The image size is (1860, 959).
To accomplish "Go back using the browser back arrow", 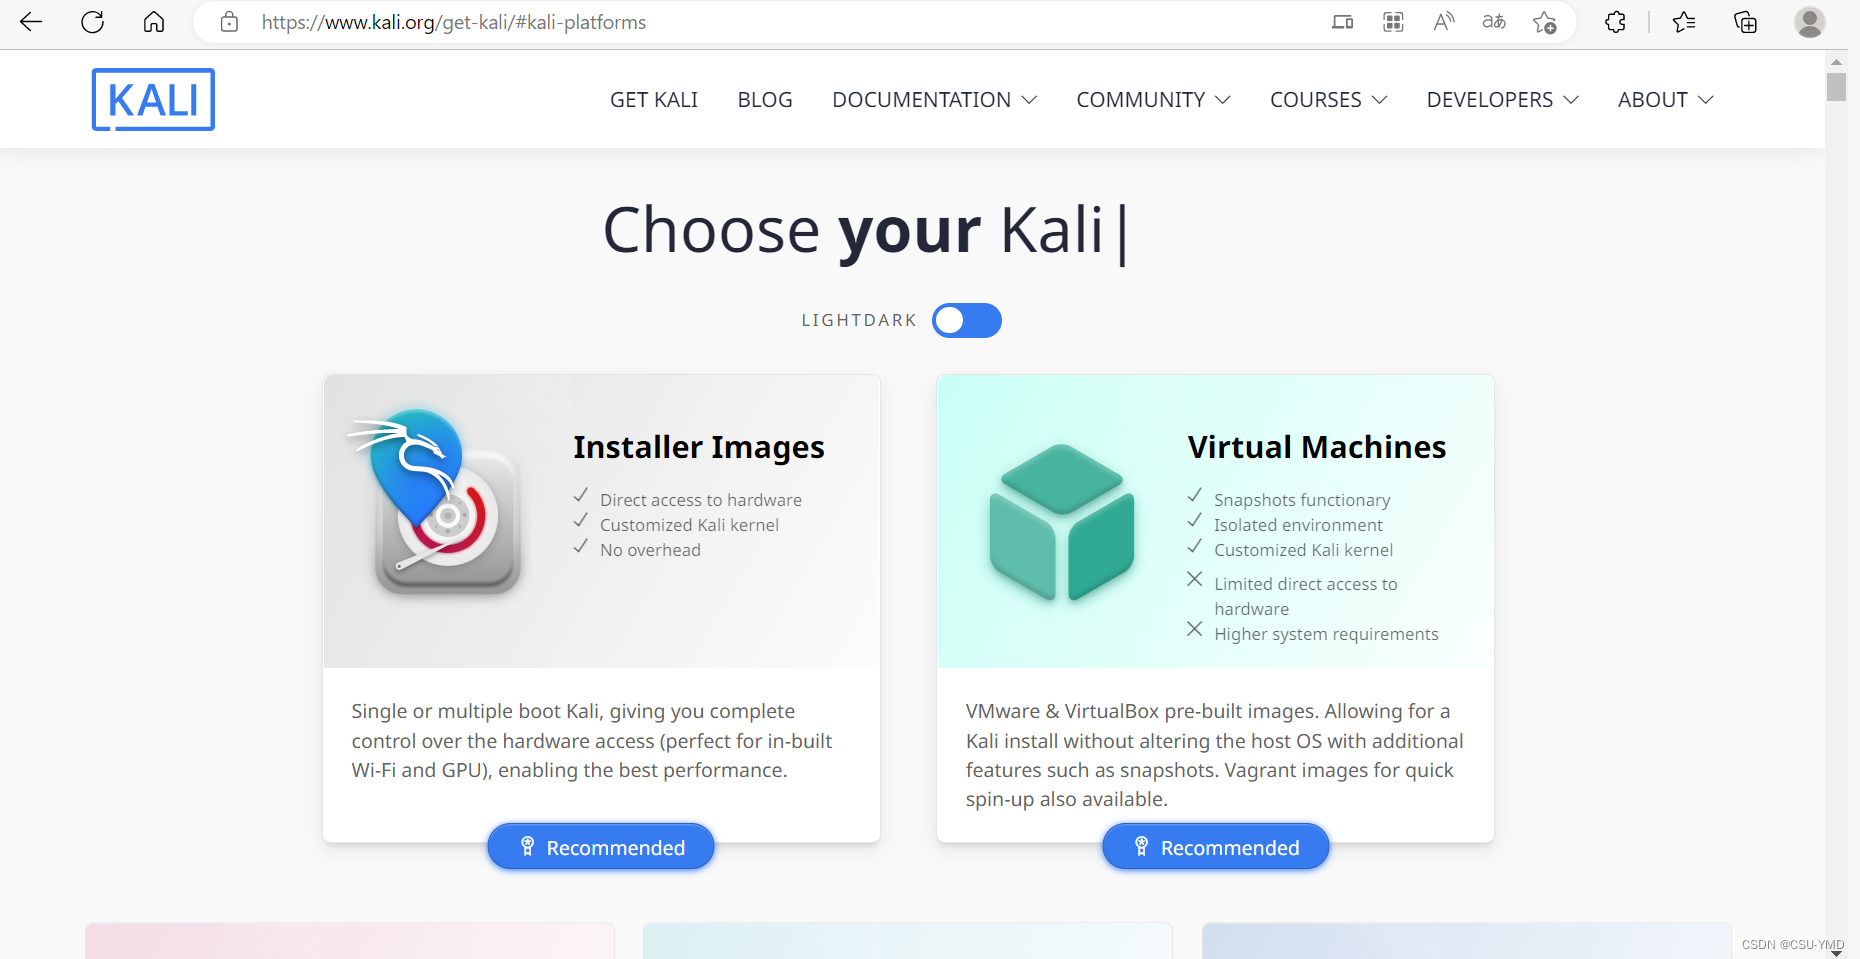I will point(31,22).
